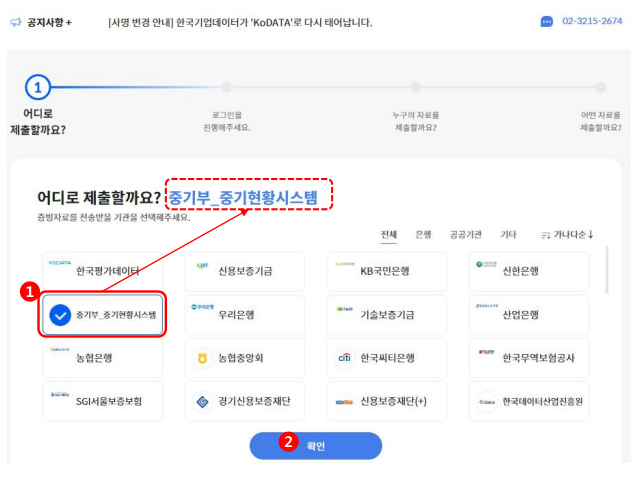Viewport: 638px width, 487px height.
Task: Click the 누구의 자료를 제출할까요 progress step dot
Action: [415, 87]
